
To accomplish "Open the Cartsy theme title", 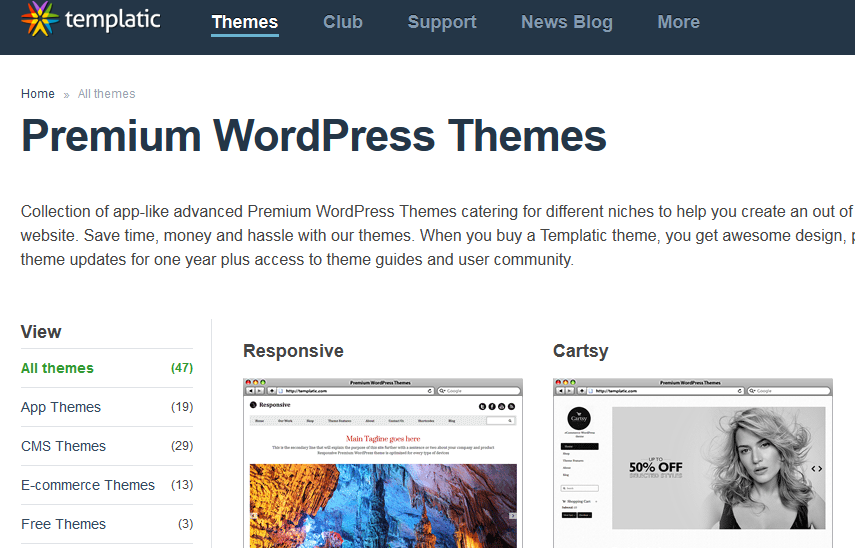I will pyautogui.click(x=580, y=351).
